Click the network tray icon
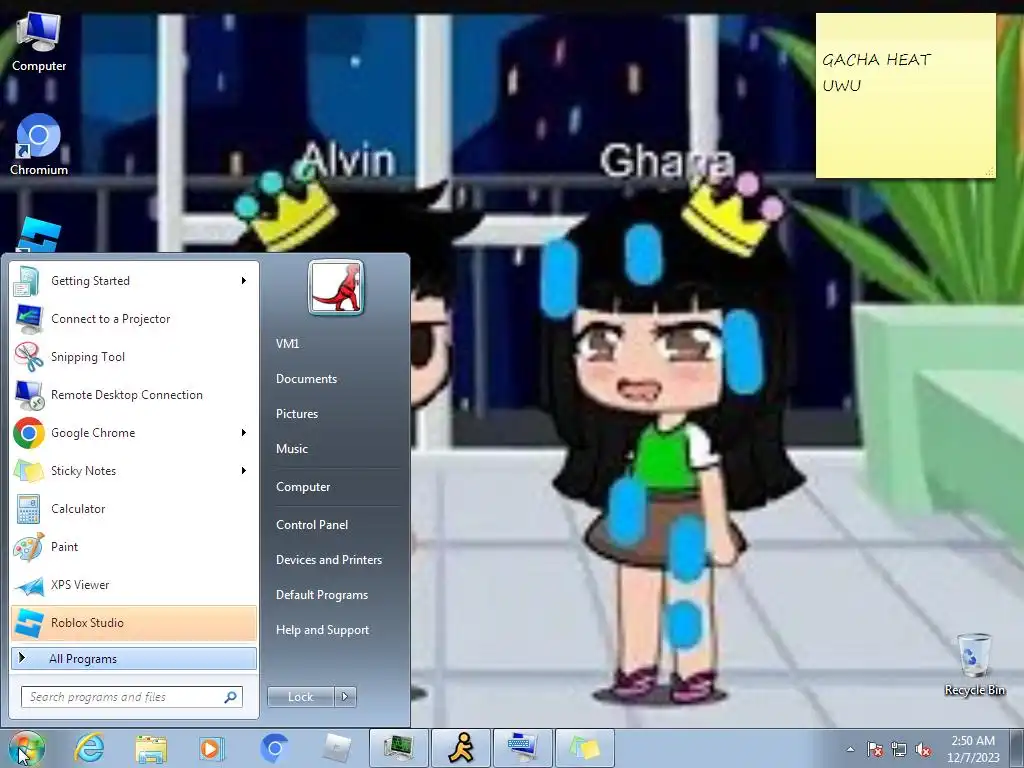This screenshot has height=768, width=1024. (x=899, y=749)
